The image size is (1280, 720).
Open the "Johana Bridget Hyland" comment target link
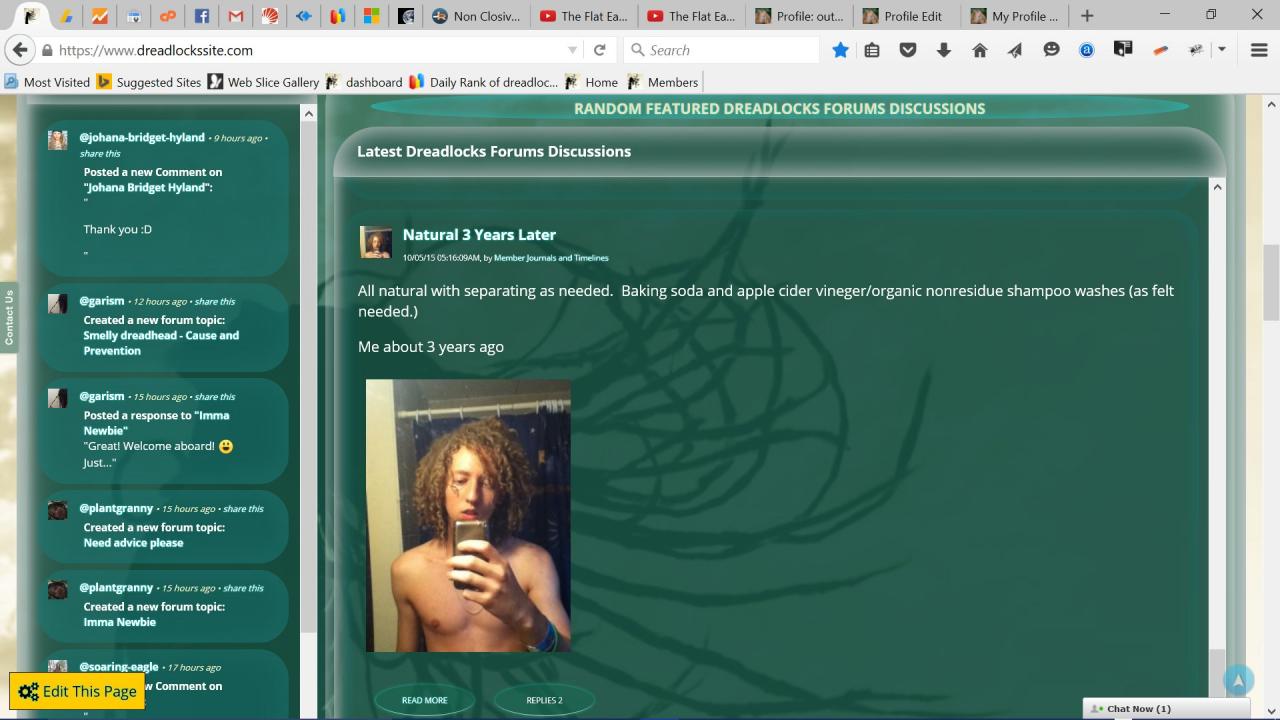148,187
